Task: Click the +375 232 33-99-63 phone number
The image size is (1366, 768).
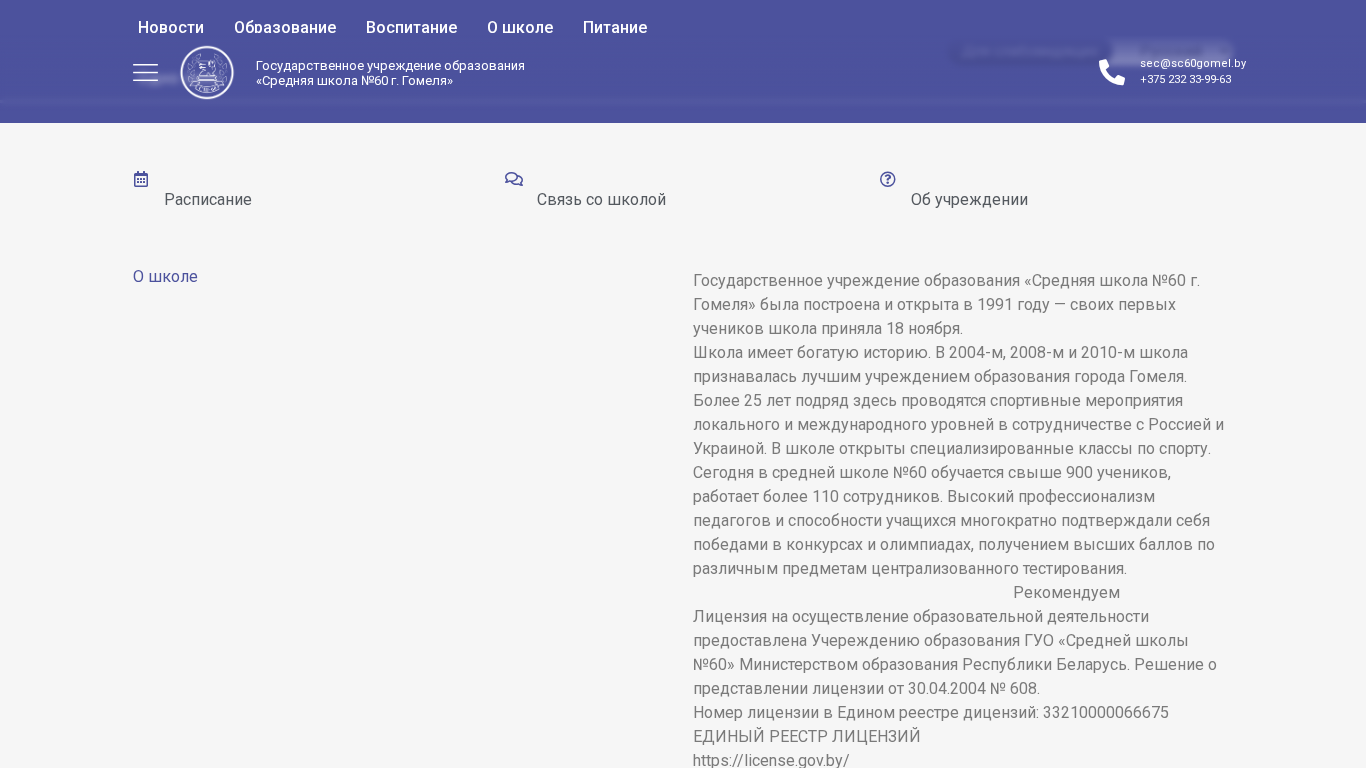Action: 1185,79
